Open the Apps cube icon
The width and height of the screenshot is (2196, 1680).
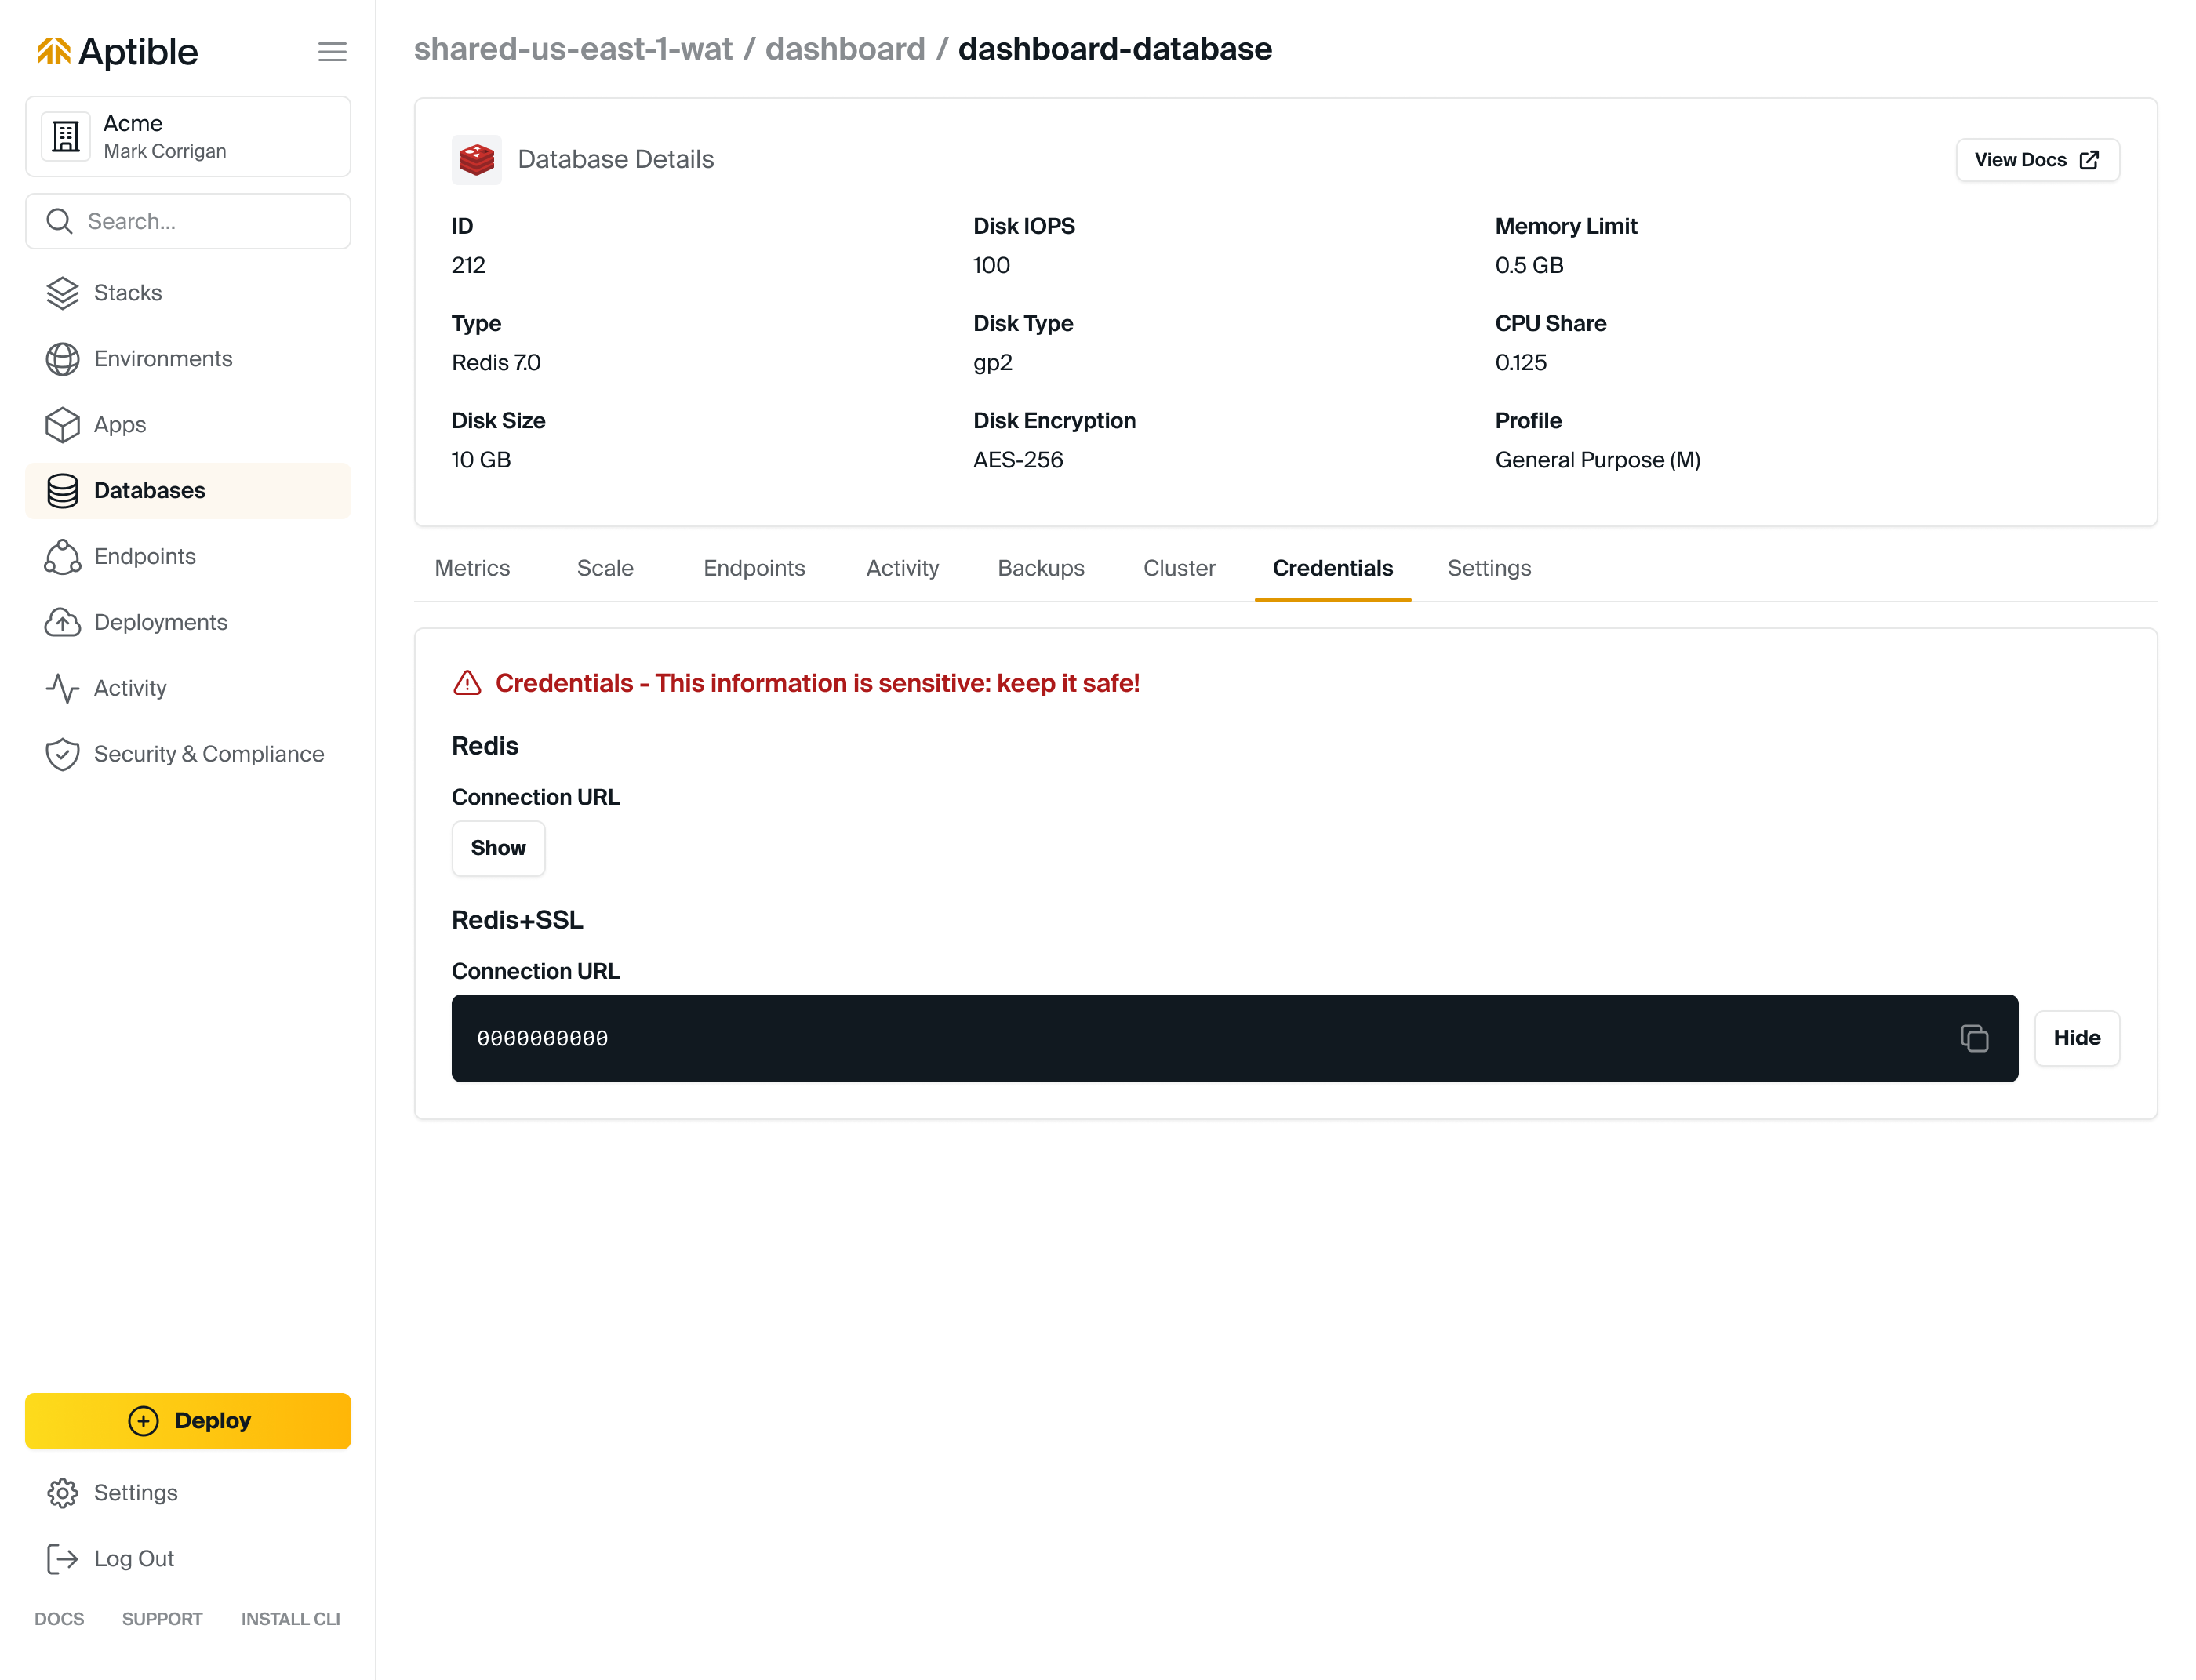[x=62, y=425]
